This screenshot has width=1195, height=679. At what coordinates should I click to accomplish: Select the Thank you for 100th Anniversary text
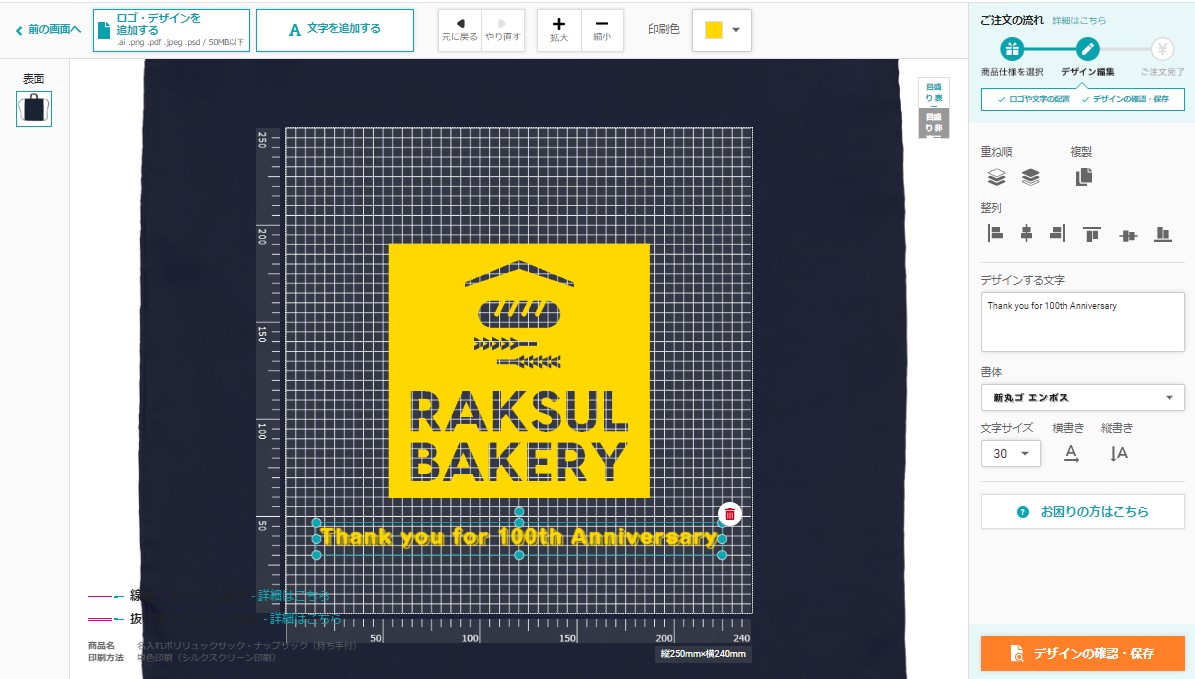518,537
